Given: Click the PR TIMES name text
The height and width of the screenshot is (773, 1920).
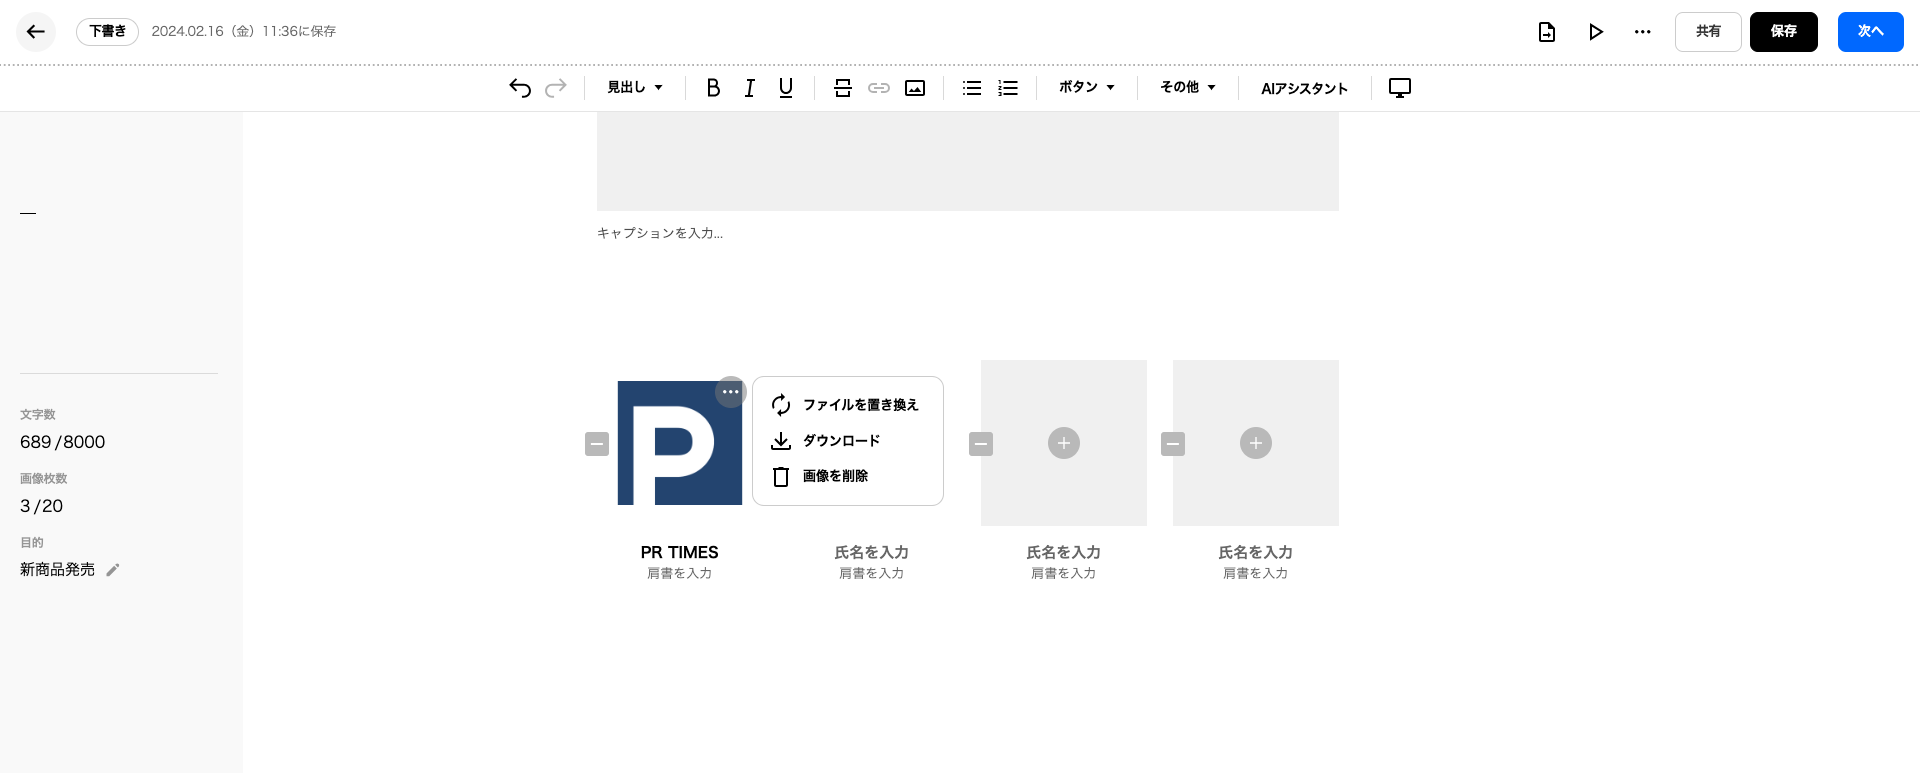Looking at the screenshot, I should [680, 552].
